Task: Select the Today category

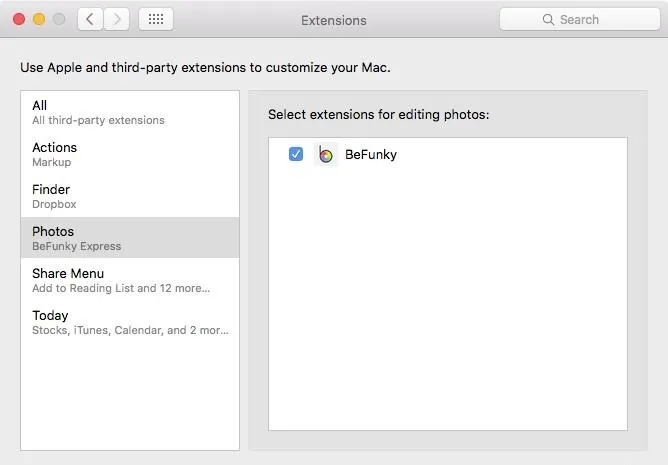Action: tap(130, 322)
